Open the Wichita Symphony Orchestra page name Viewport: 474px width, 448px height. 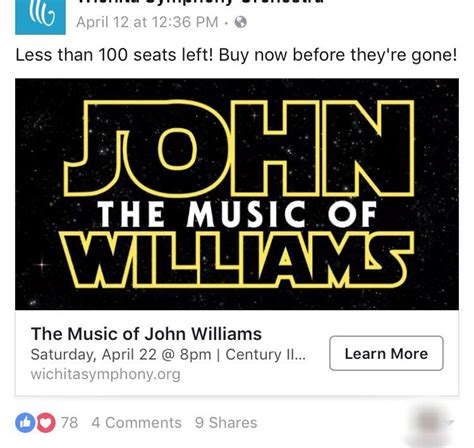pyautogui.click(x=200, y=2)
